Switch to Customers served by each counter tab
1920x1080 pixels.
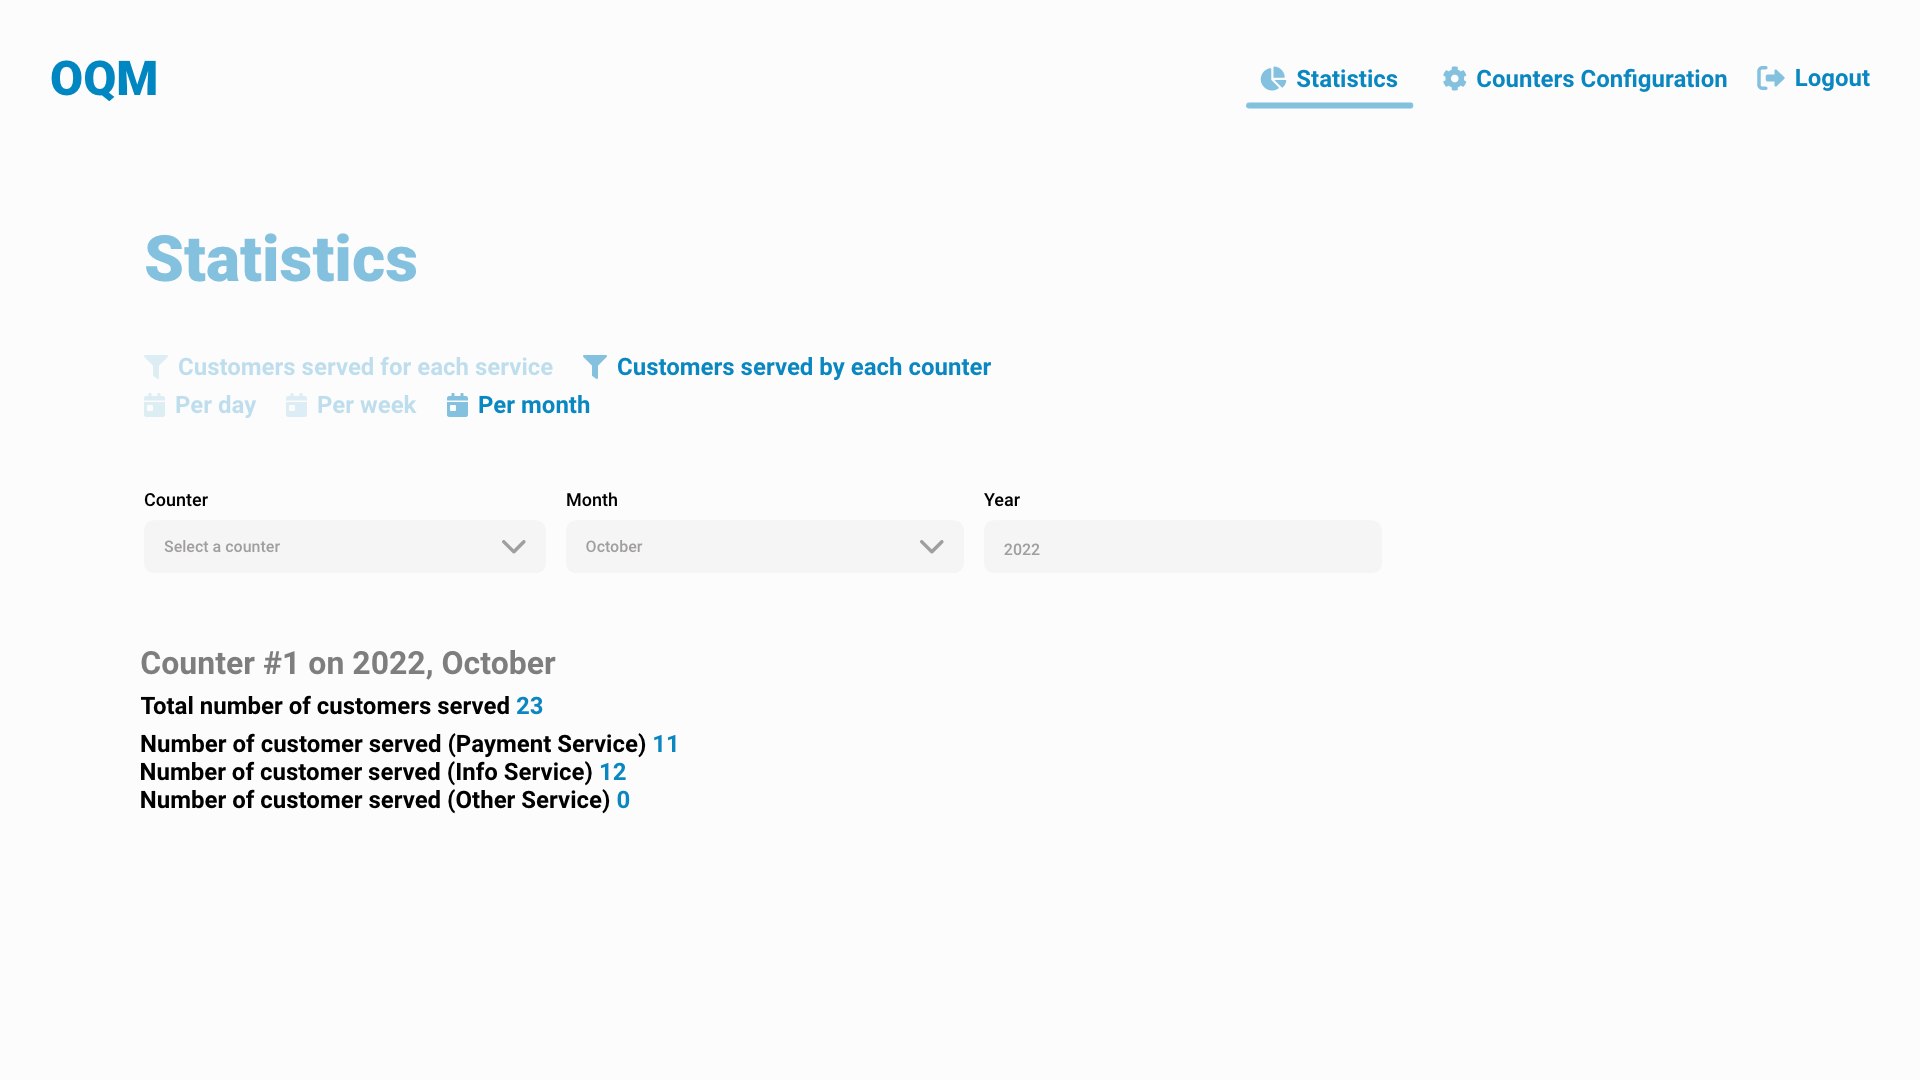tap(803, 367)
